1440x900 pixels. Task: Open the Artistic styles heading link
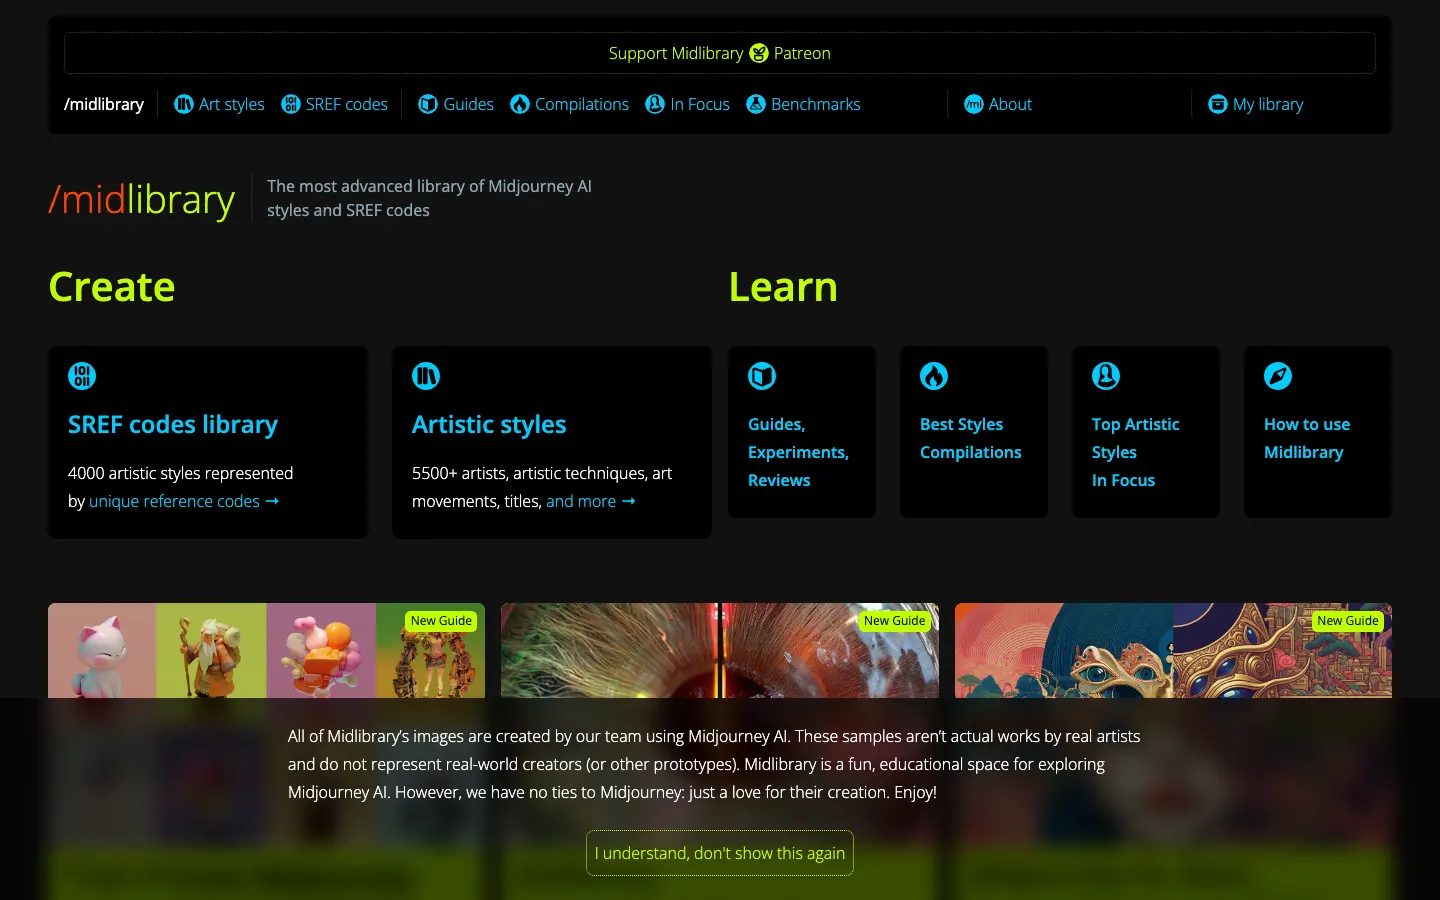(489, 424)
